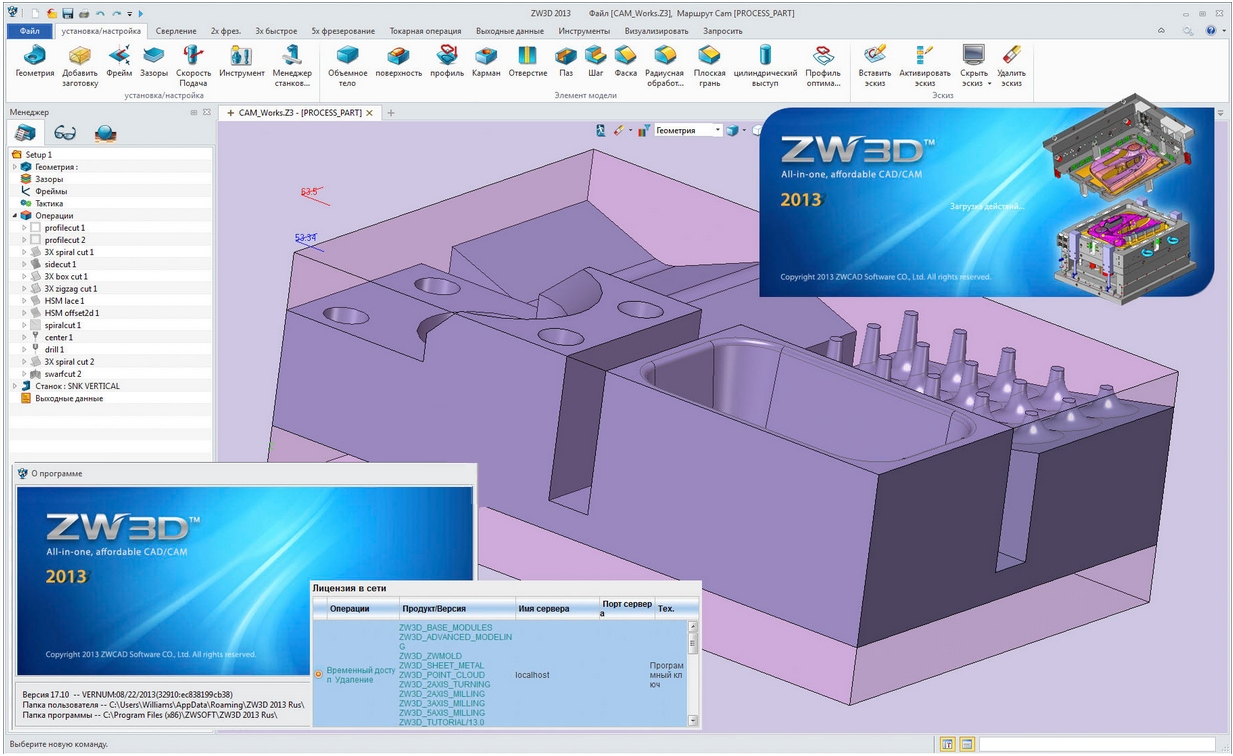This screenshot has height=756, width=1233.
Task: Switch manager to glasses view tab
Action: pyautogui.click(x=65, y=133)
